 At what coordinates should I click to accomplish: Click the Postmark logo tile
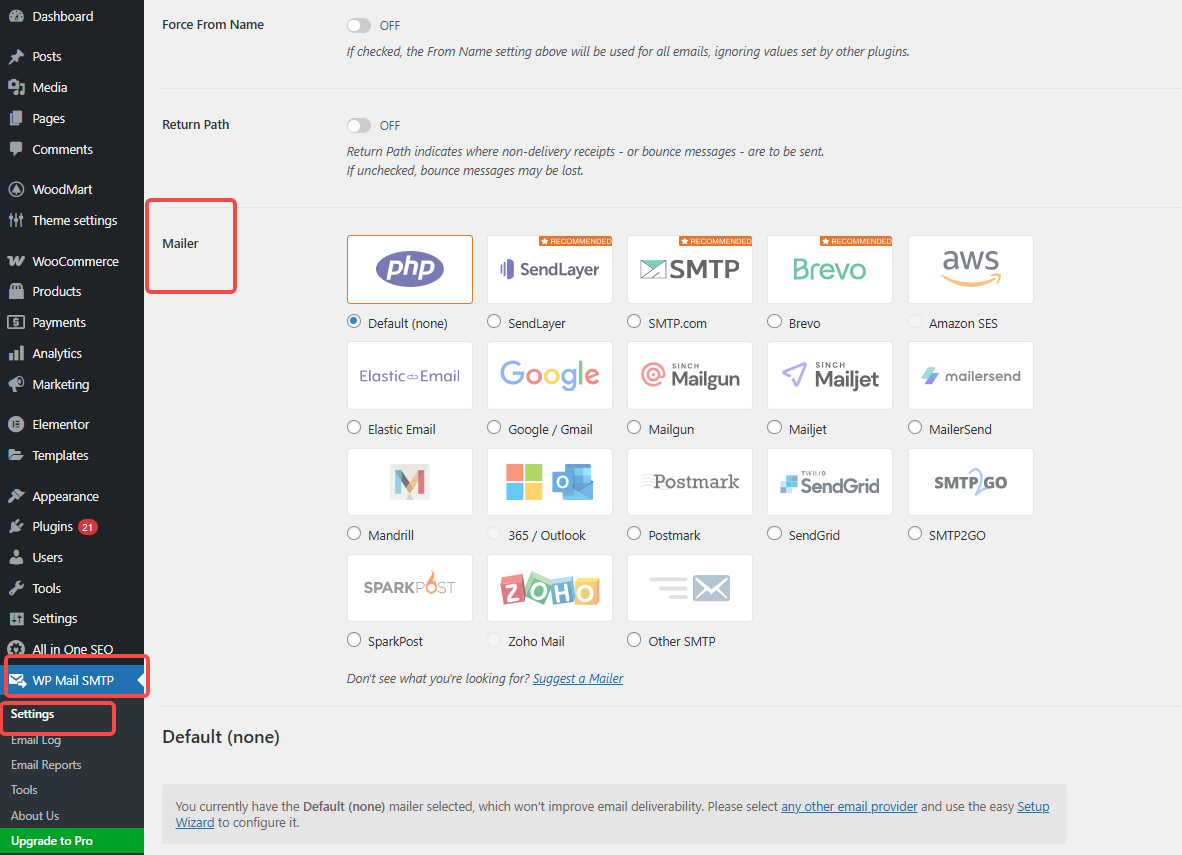689,482
